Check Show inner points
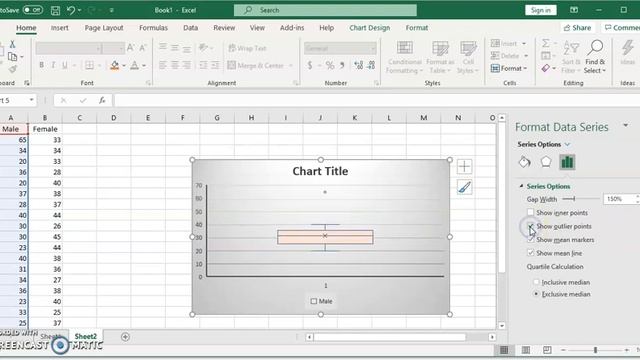Viewport: 640px width, 360px height. click(530, 212)
